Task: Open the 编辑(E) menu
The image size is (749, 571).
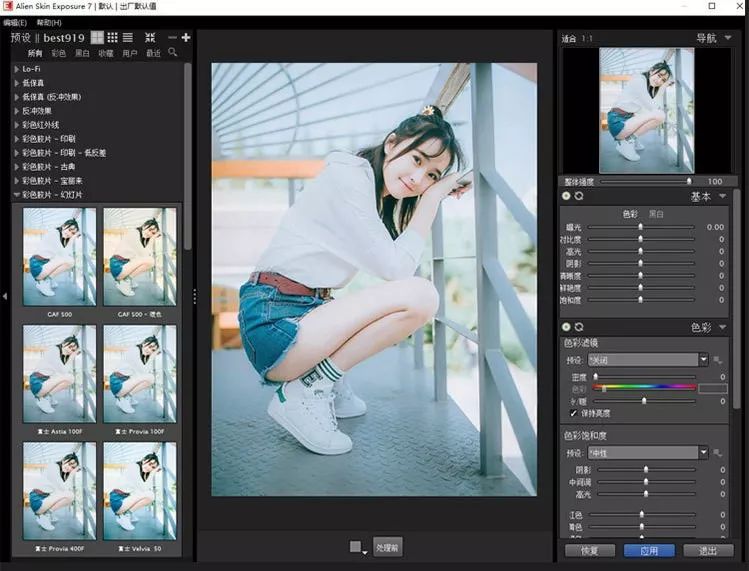Action: click(15, 22)
